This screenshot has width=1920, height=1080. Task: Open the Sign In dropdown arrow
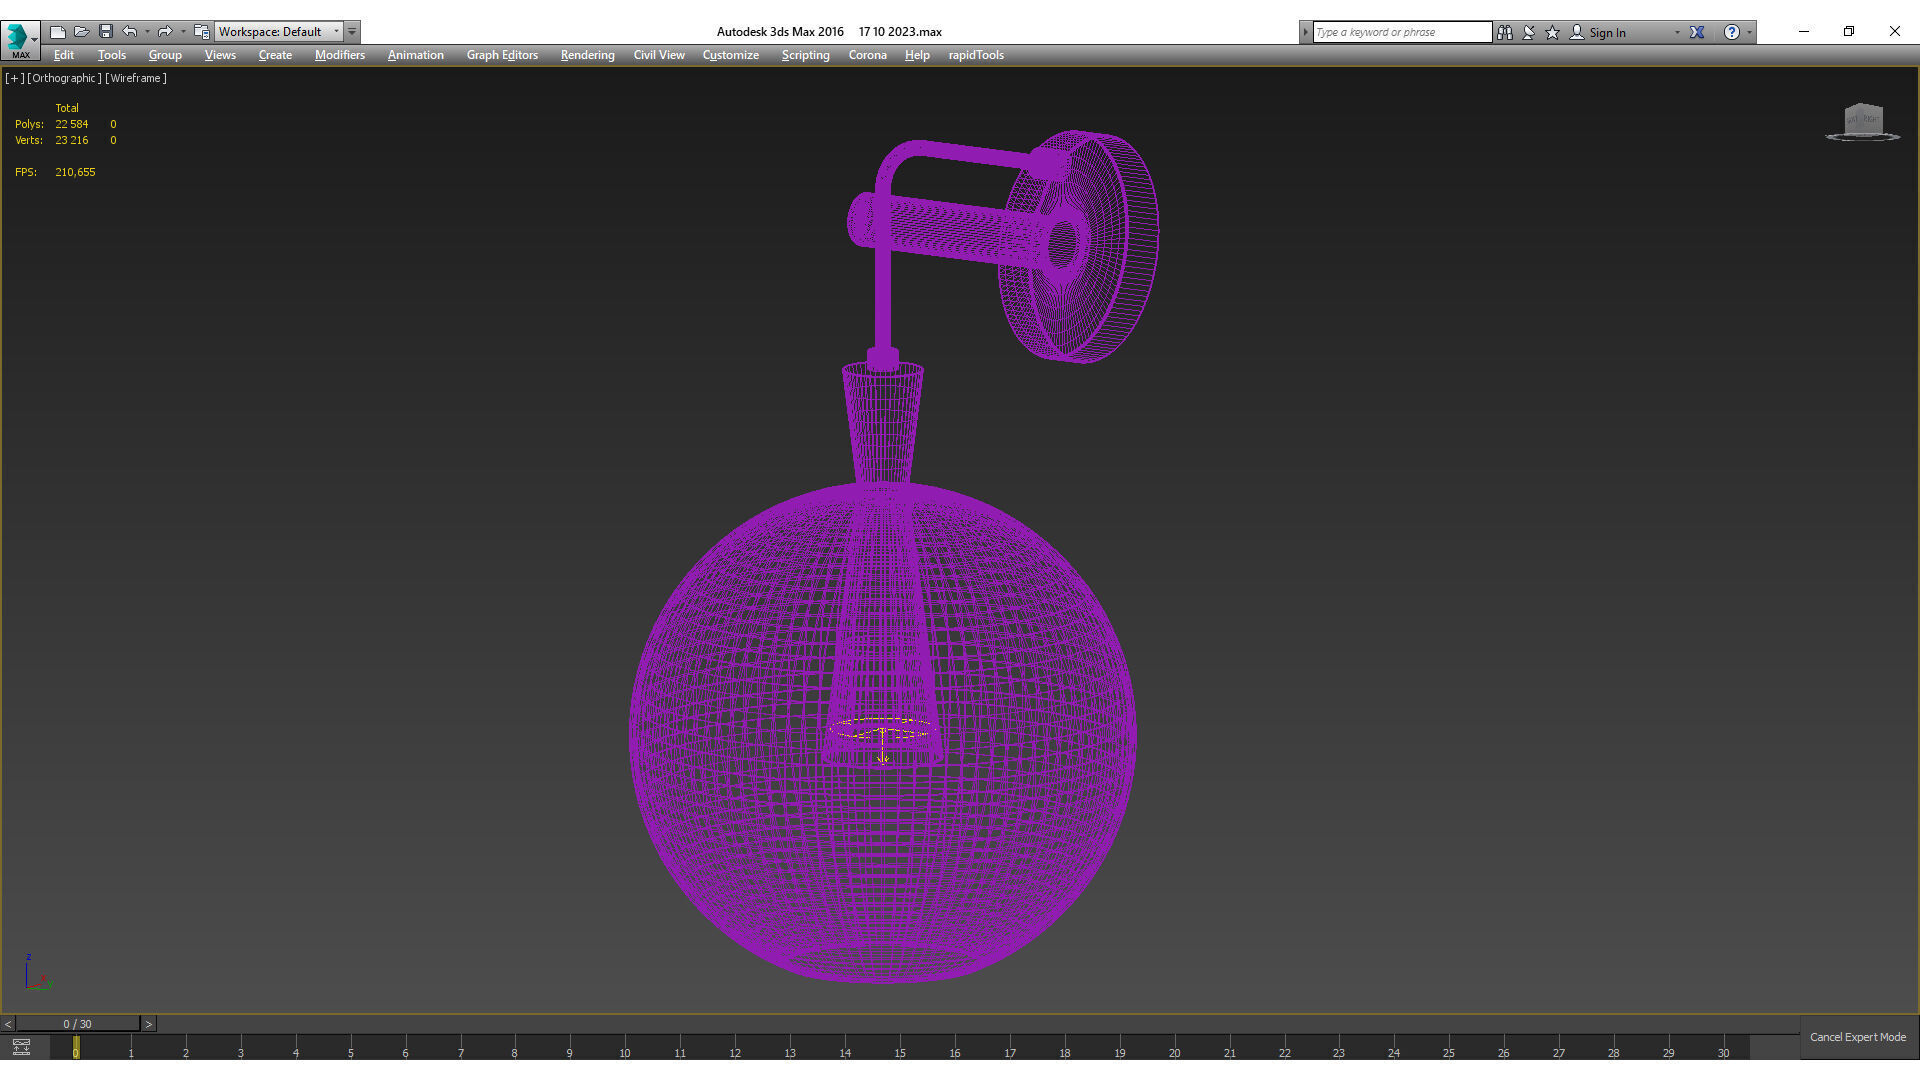coord(1677,32)
